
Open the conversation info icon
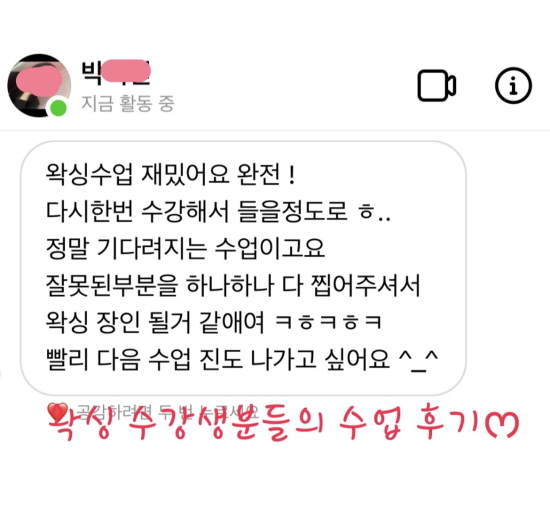tap(513, 86)
